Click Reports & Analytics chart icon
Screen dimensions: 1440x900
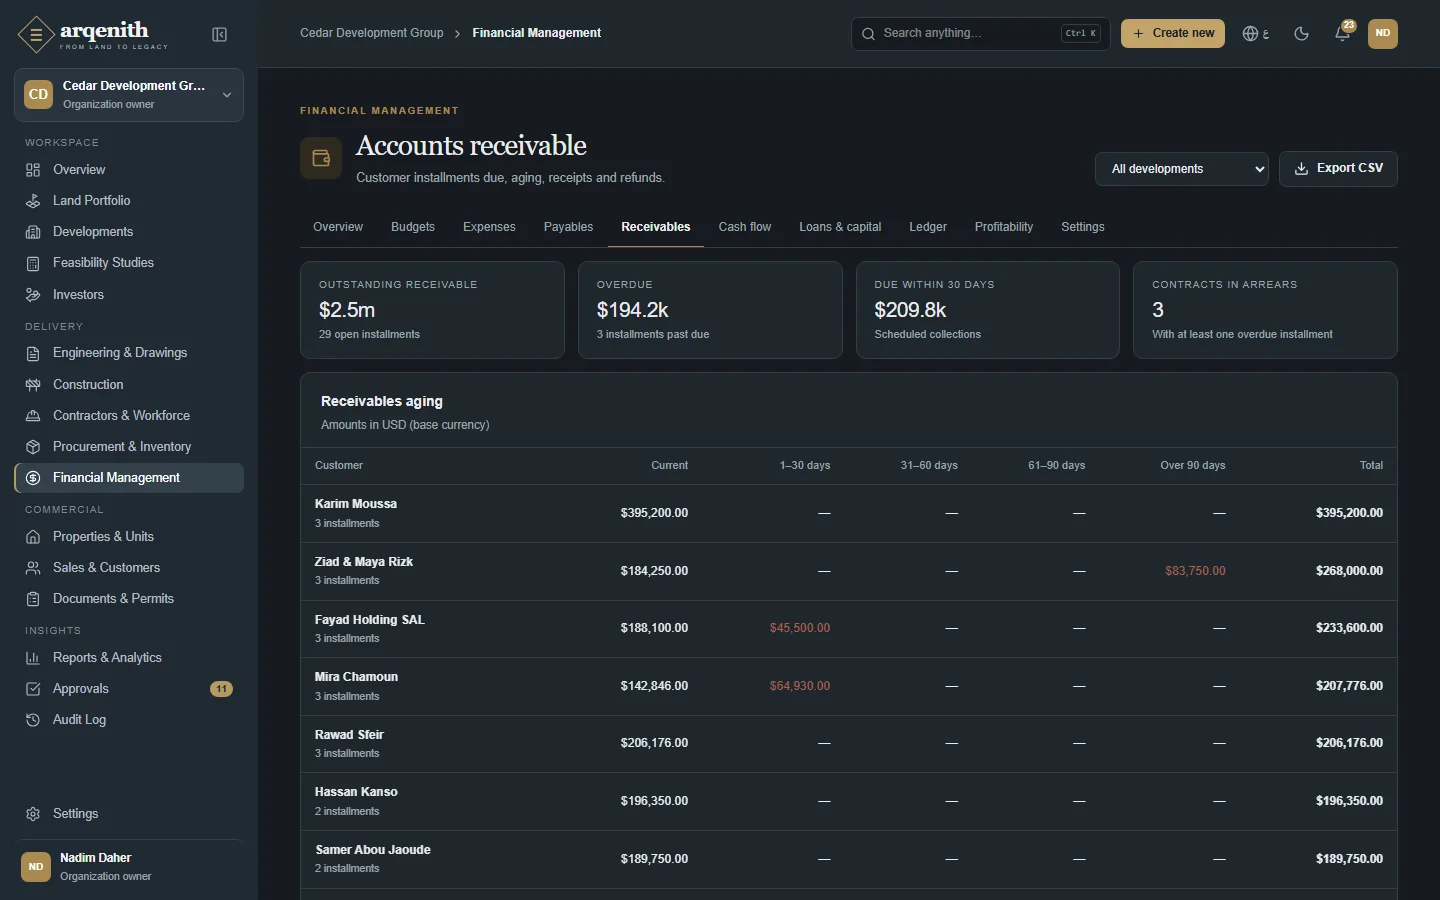click(x=33, y=658)
